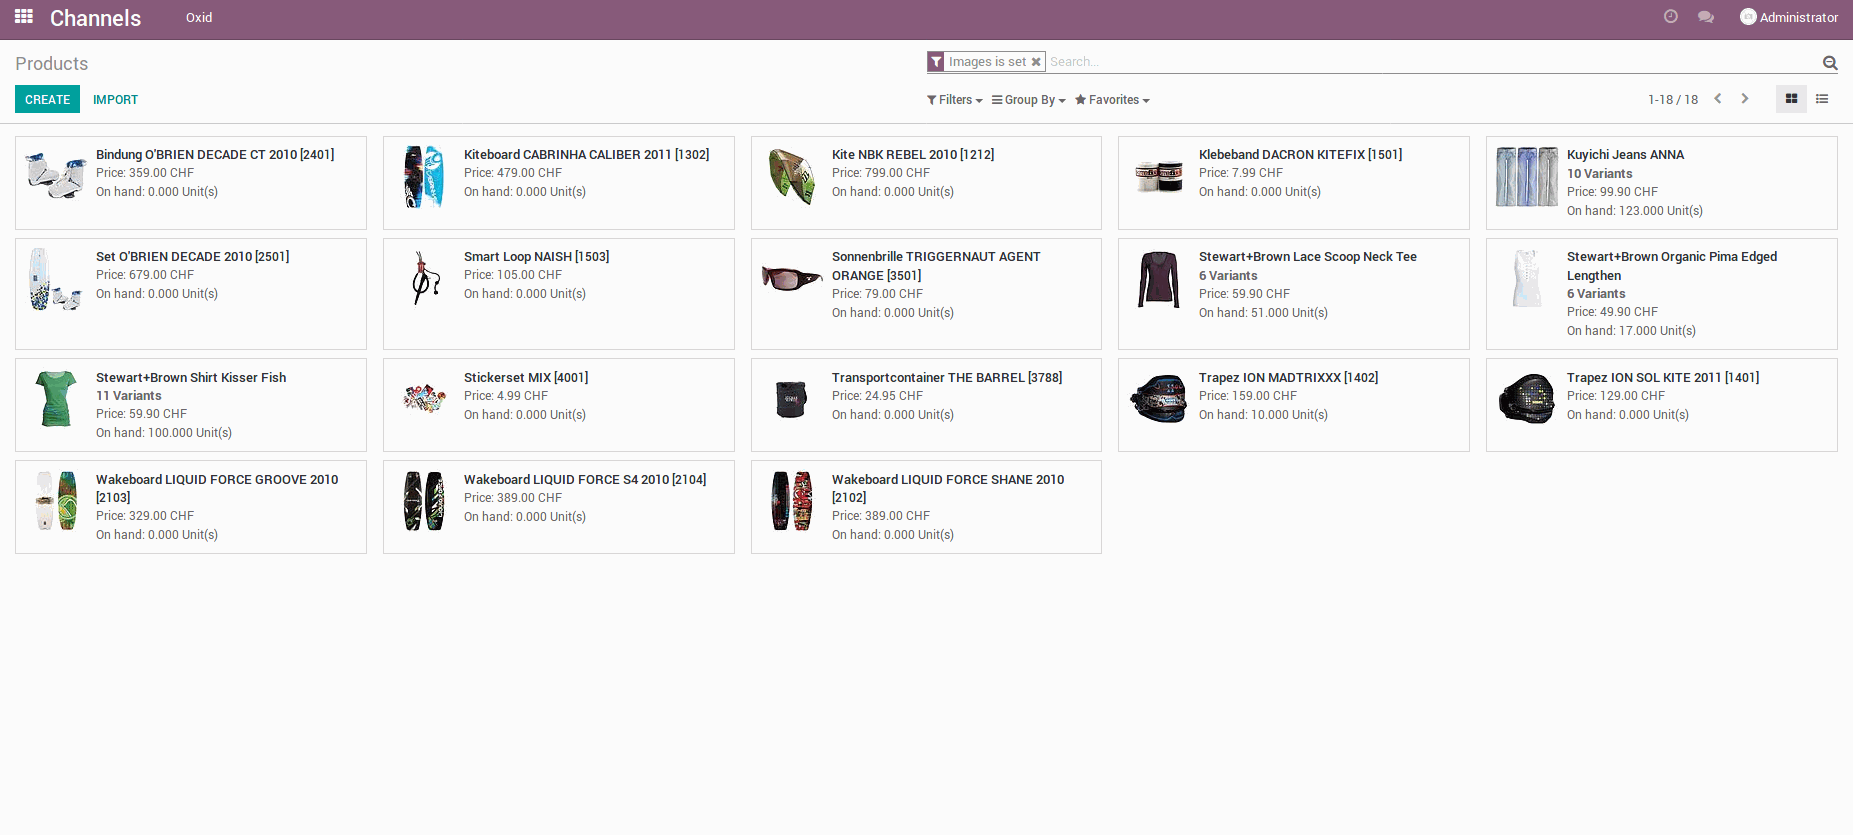
Task: Click the Administrator user avatar
Action: (1748, 17)
